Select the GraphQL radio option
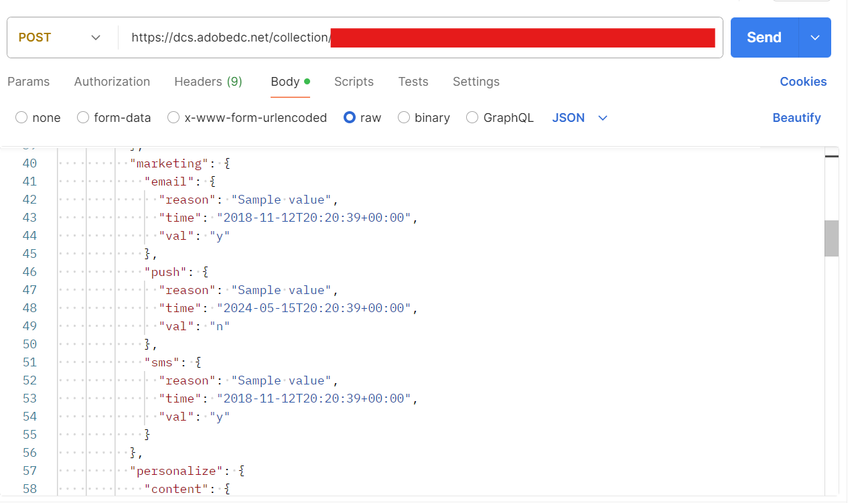This screenshot has height=503, width=860. click(472, 118)
